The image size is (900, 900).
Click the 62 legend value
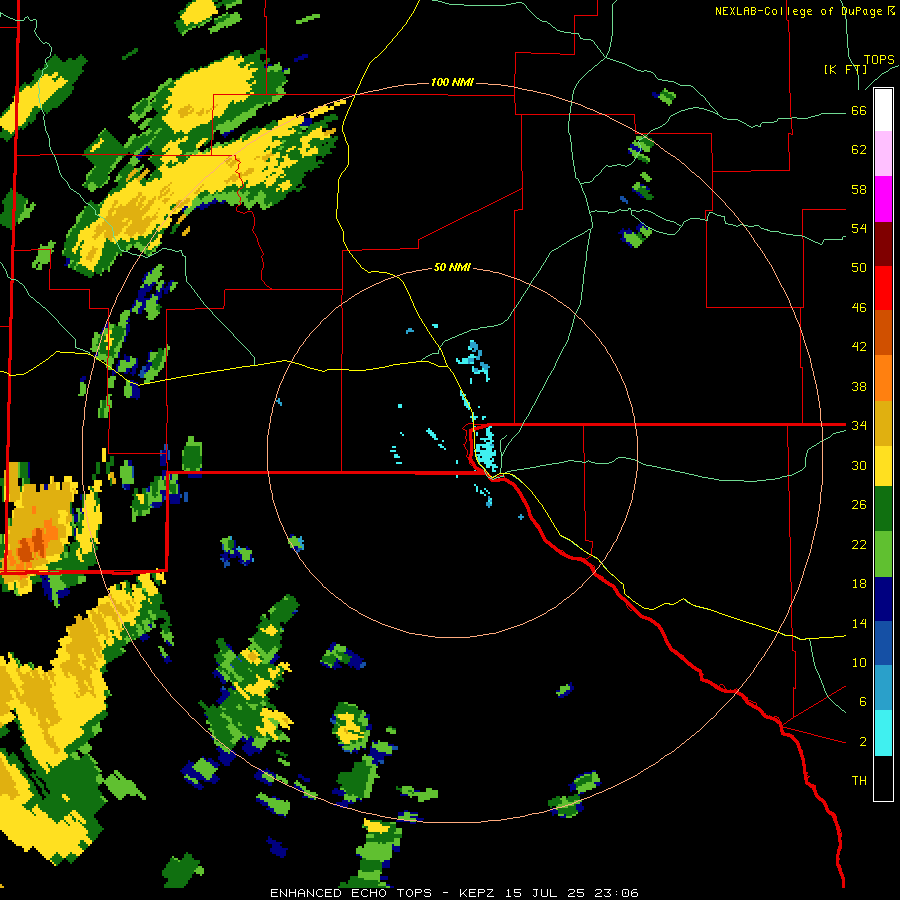click(x=859, y=150)
